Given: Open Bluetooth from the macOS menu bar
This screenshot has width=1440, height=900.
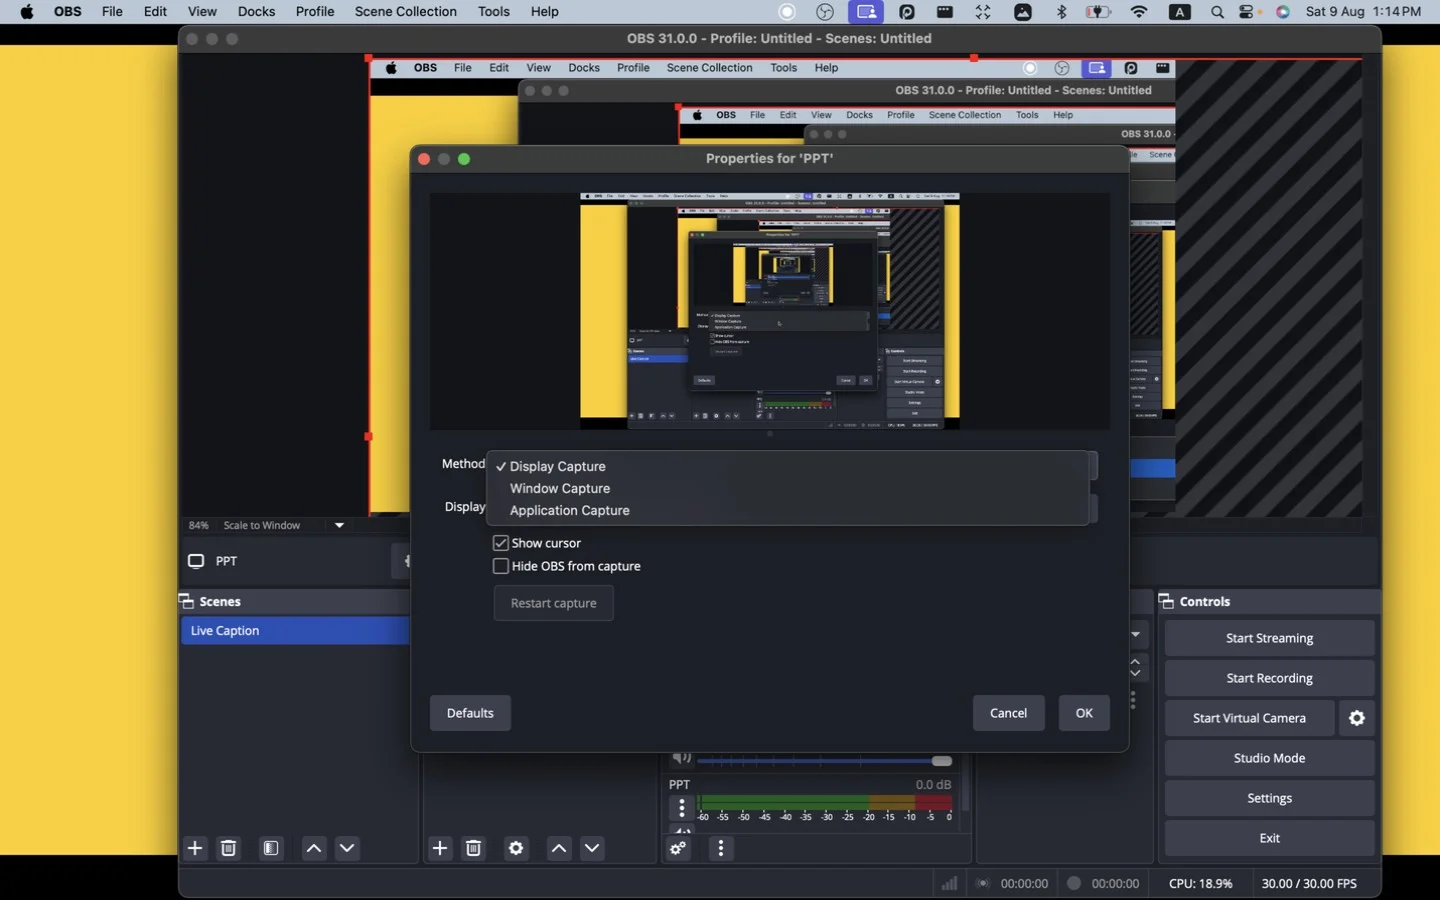Looking at the screenshot, I should 1062,12.
